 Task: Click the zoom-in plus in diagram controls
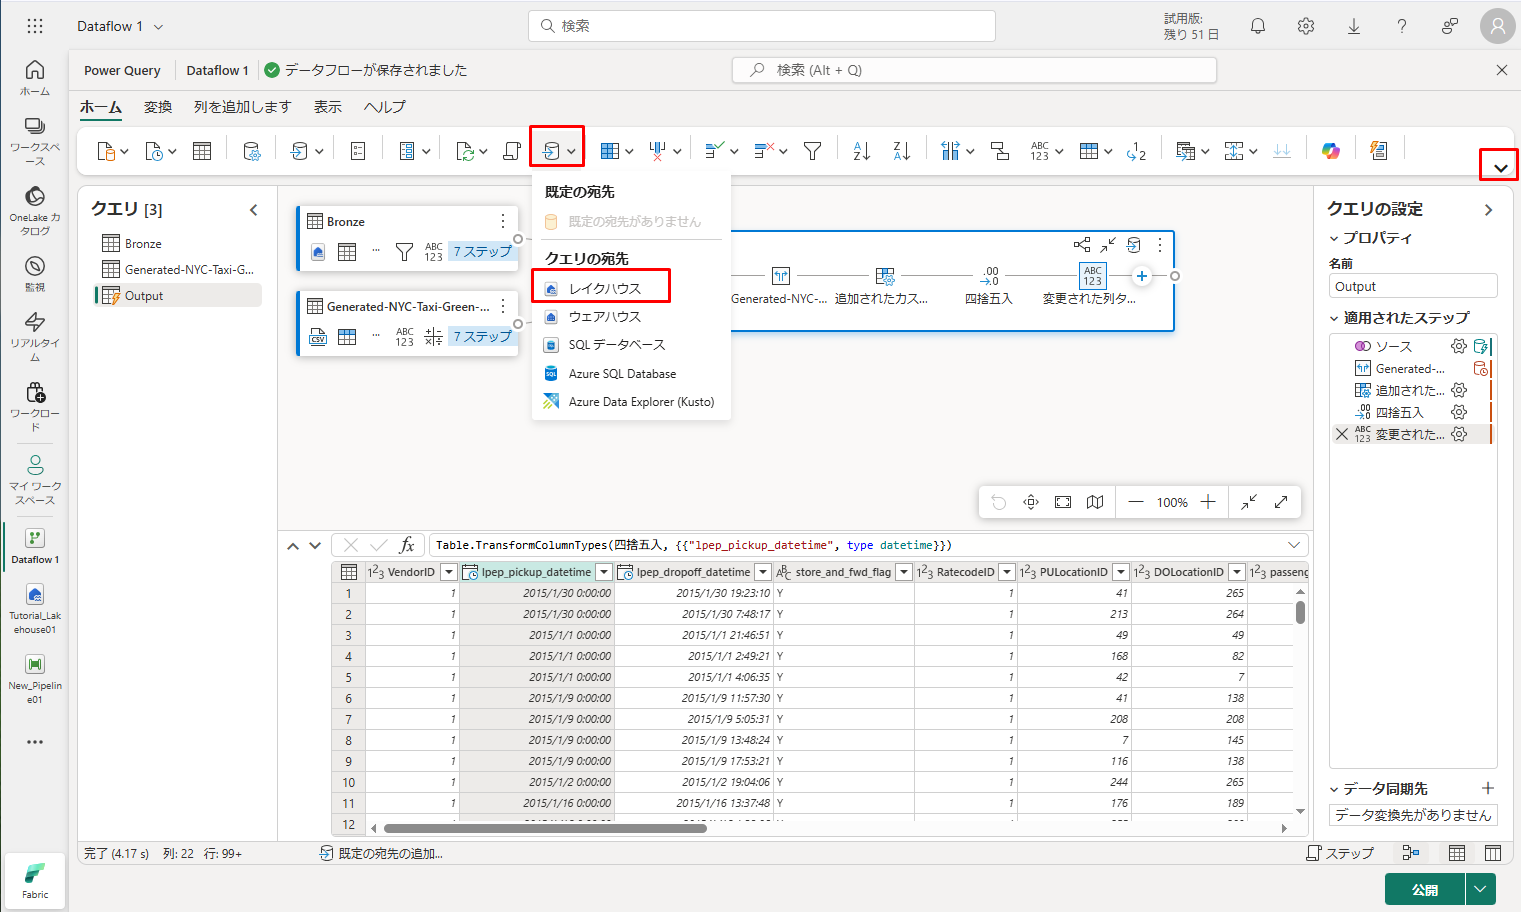click(x=1208, y=502)
